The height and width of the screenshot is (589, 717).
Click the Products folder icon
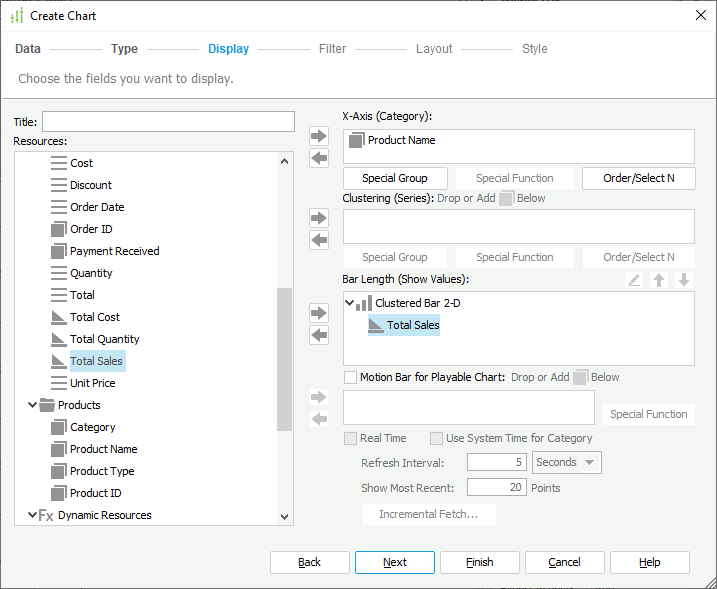pyautogui.click(x=47, y=405)
